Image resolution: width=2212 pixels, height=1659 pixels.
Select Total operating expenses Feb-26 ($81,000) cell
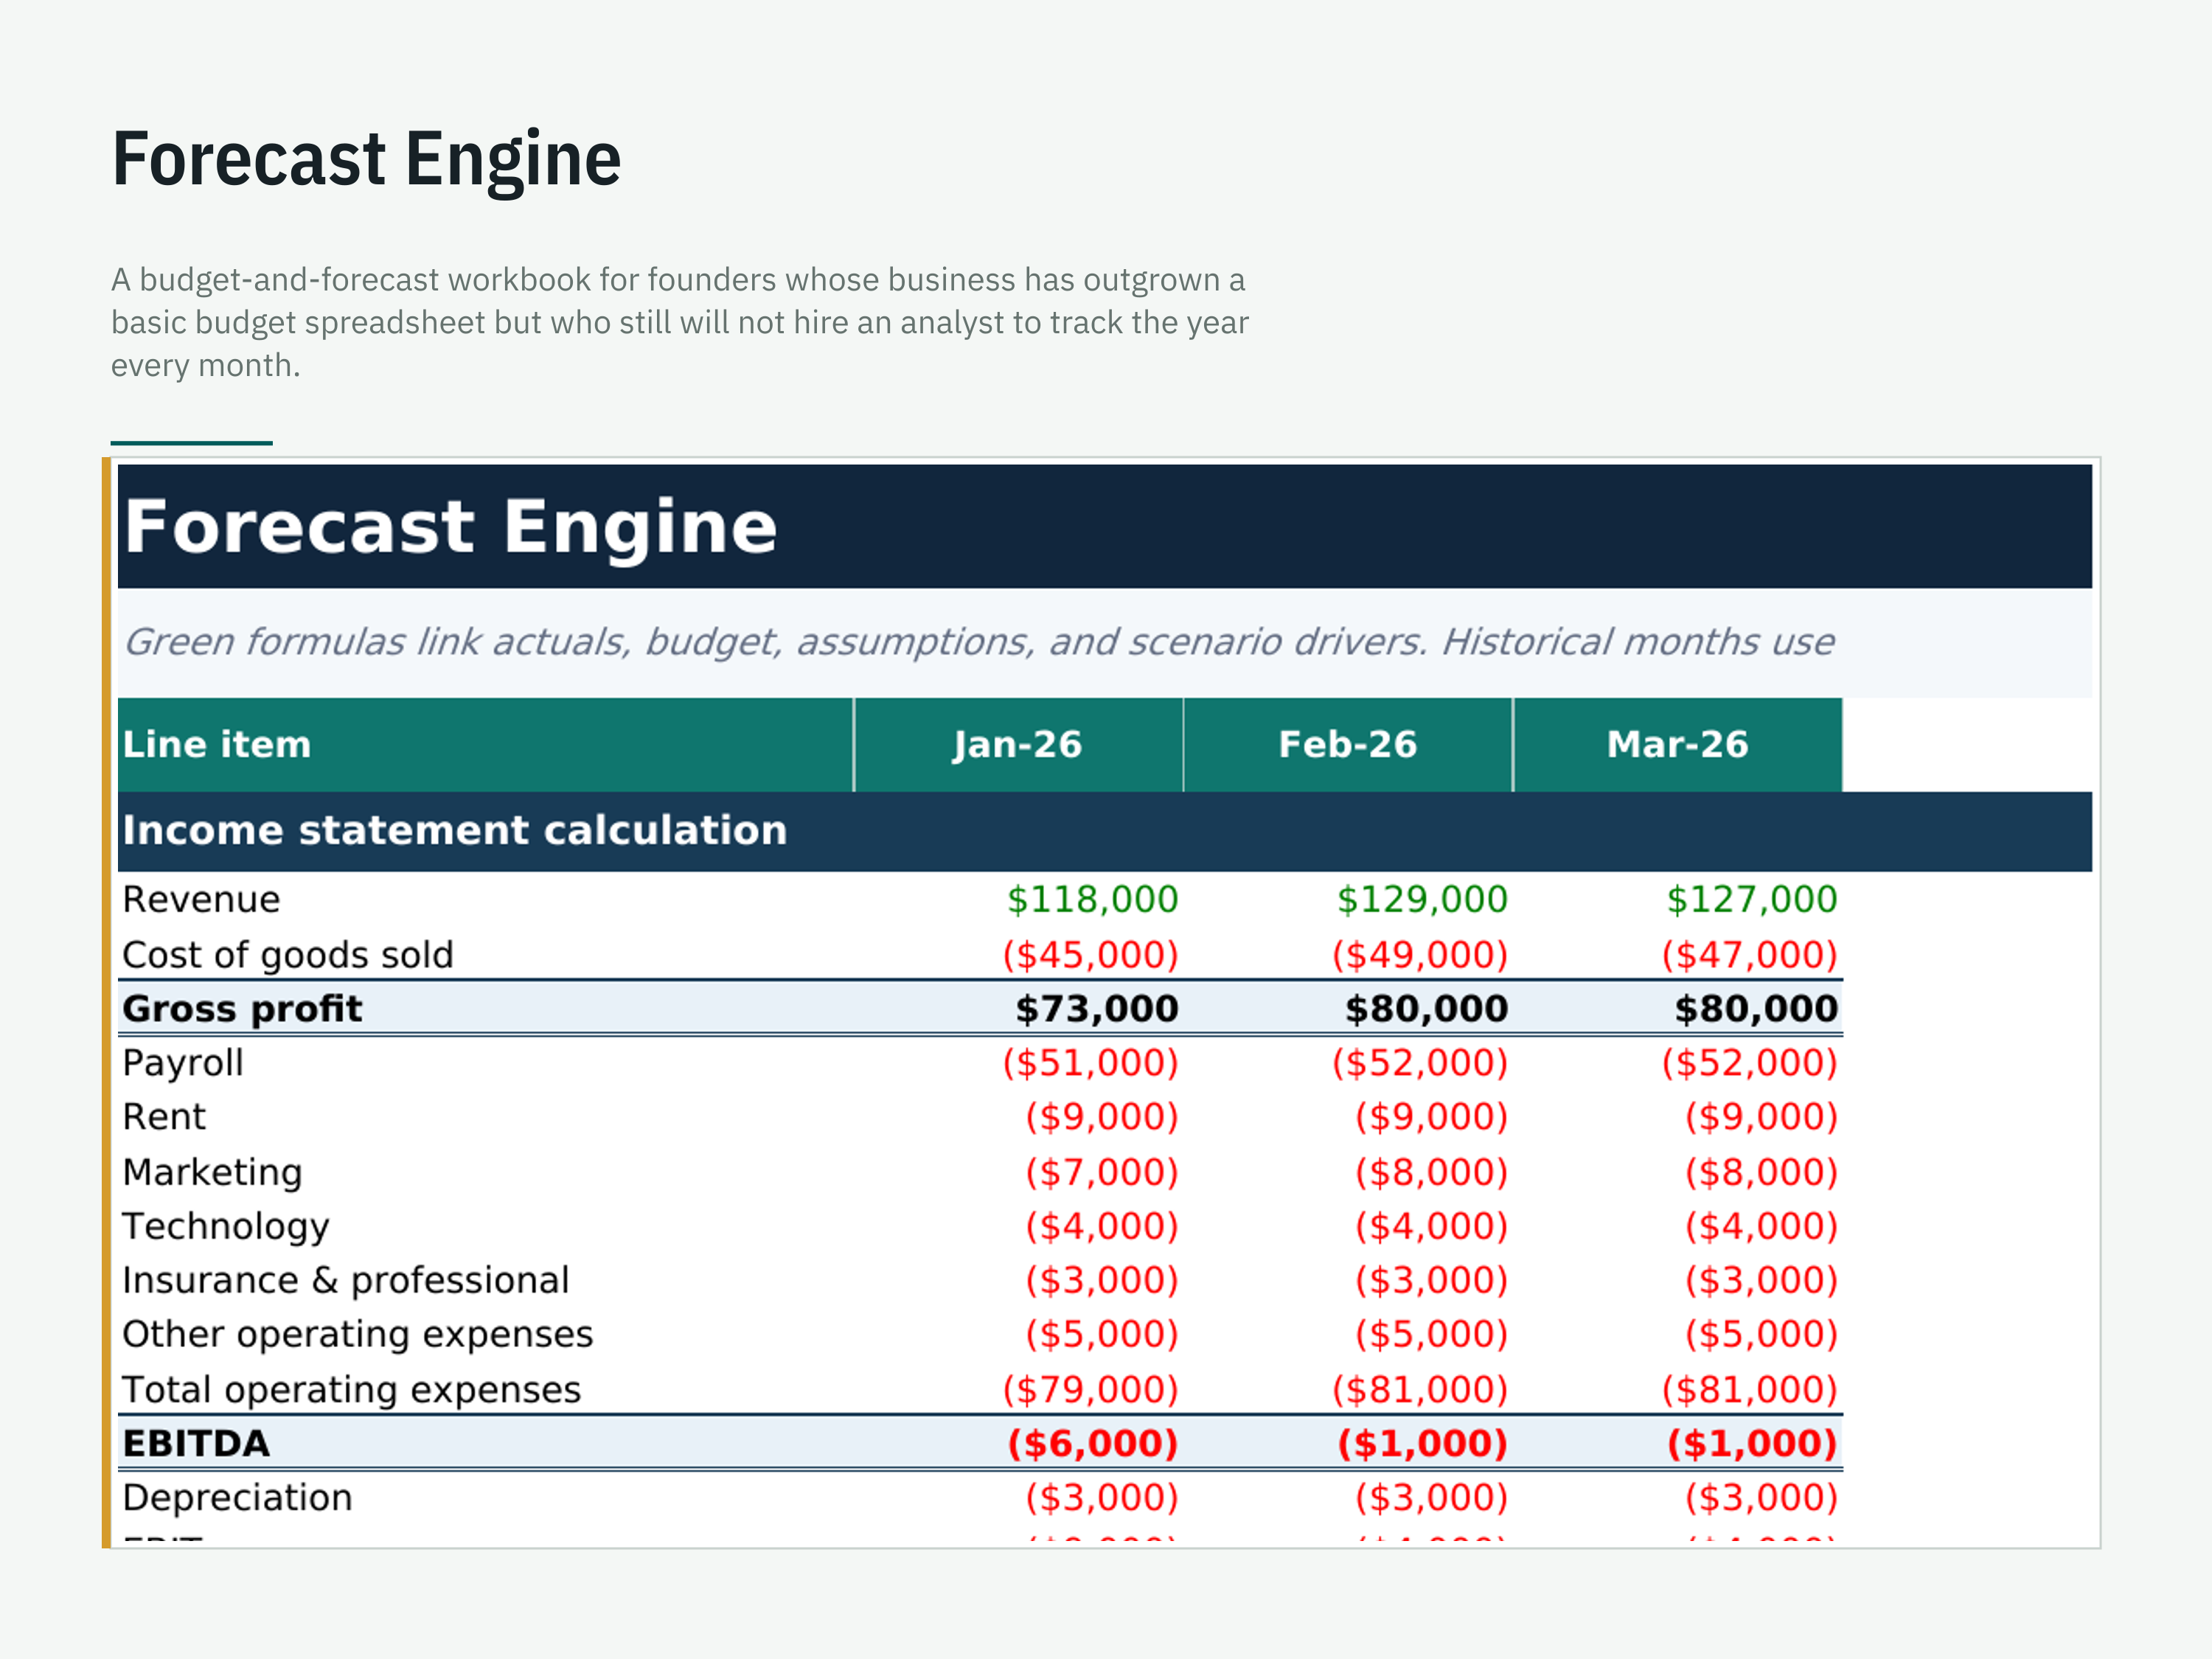(1420, 1390)
